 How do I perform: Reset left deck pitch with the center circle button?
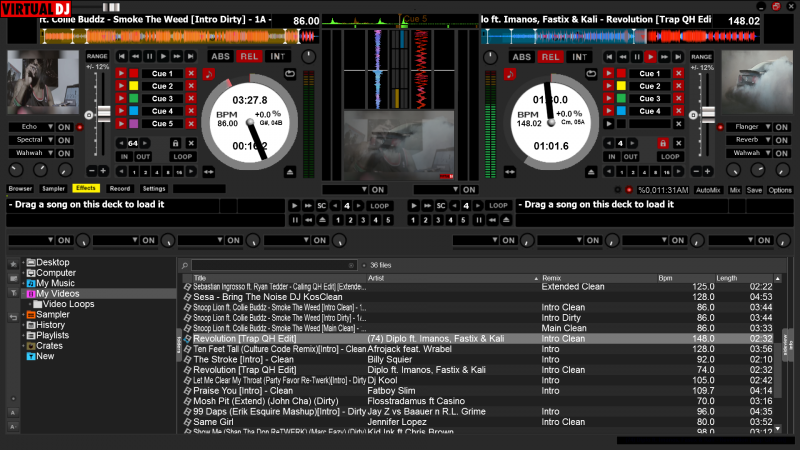pyautogui.click(x=89, y=115)
